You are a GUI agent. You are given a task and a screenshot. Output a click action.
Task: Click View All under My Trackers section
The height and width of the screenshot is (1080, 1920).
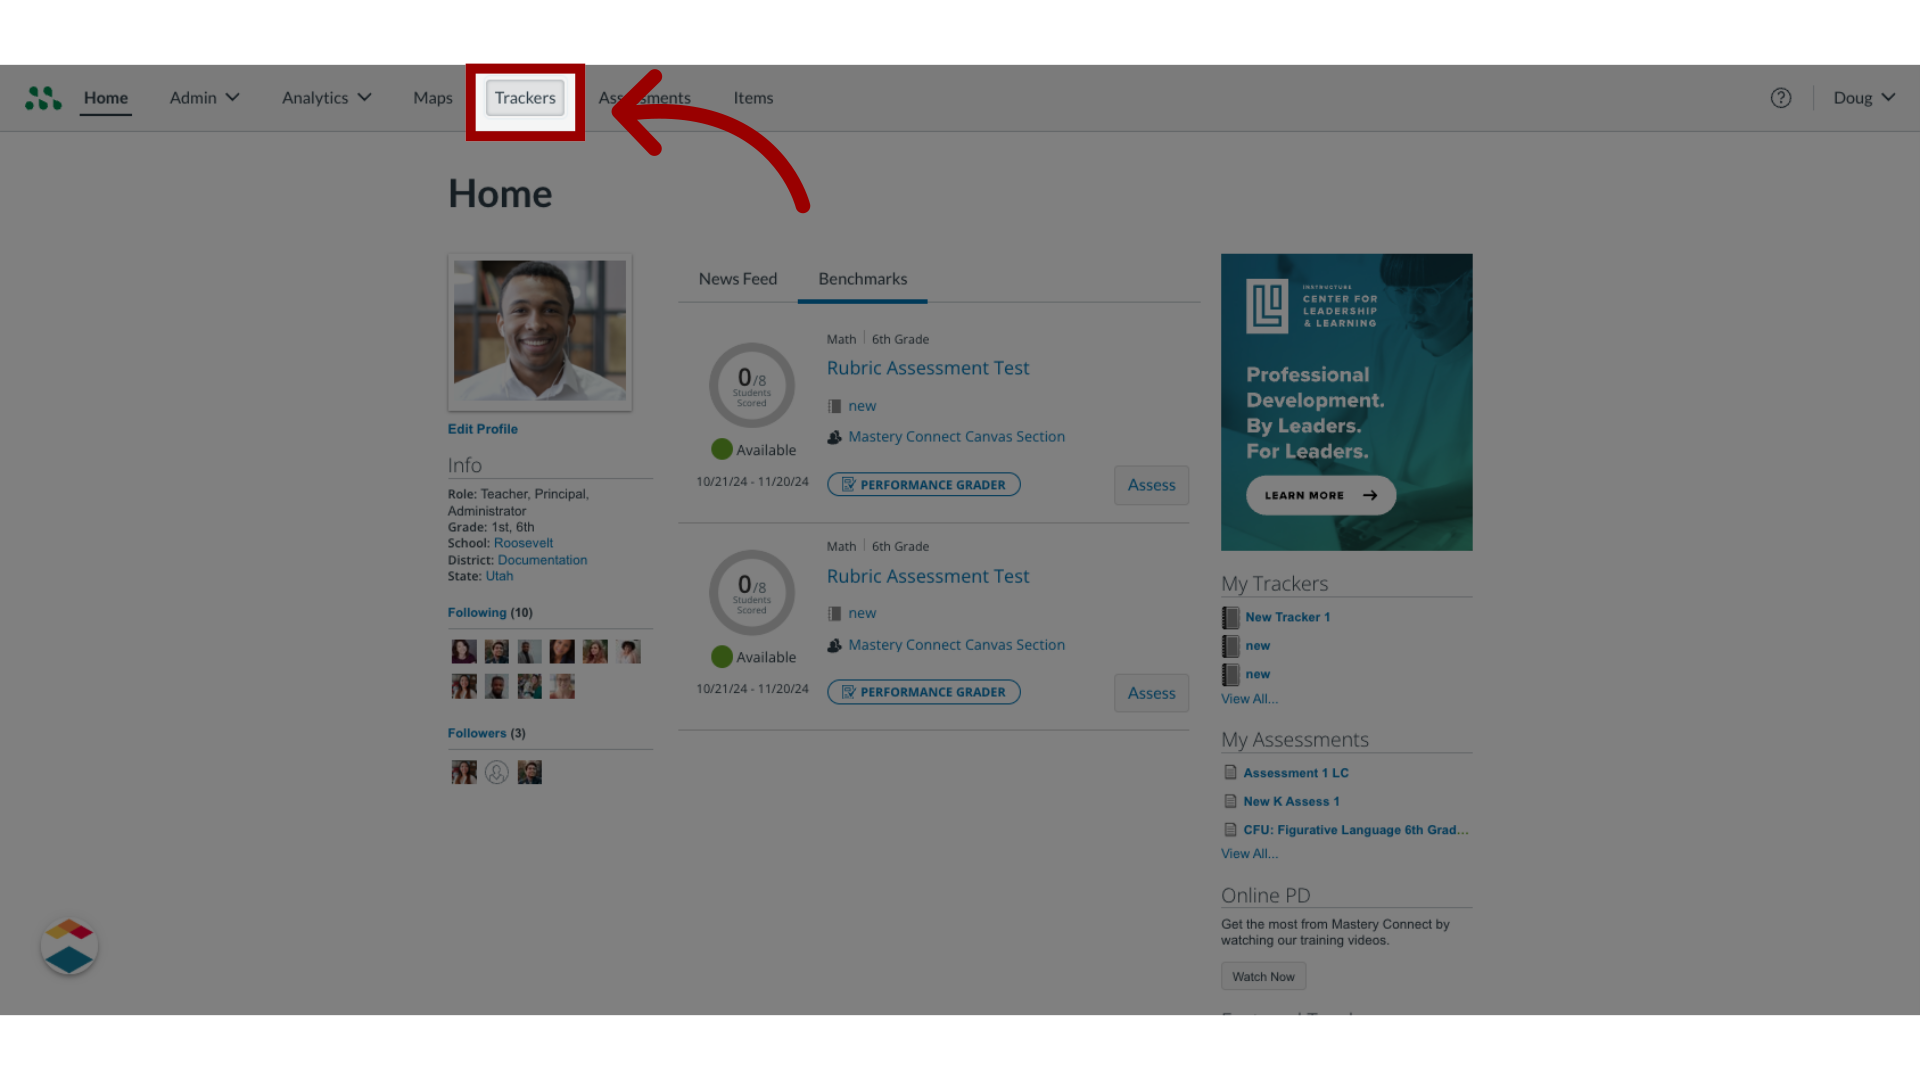pos(1249,698)
